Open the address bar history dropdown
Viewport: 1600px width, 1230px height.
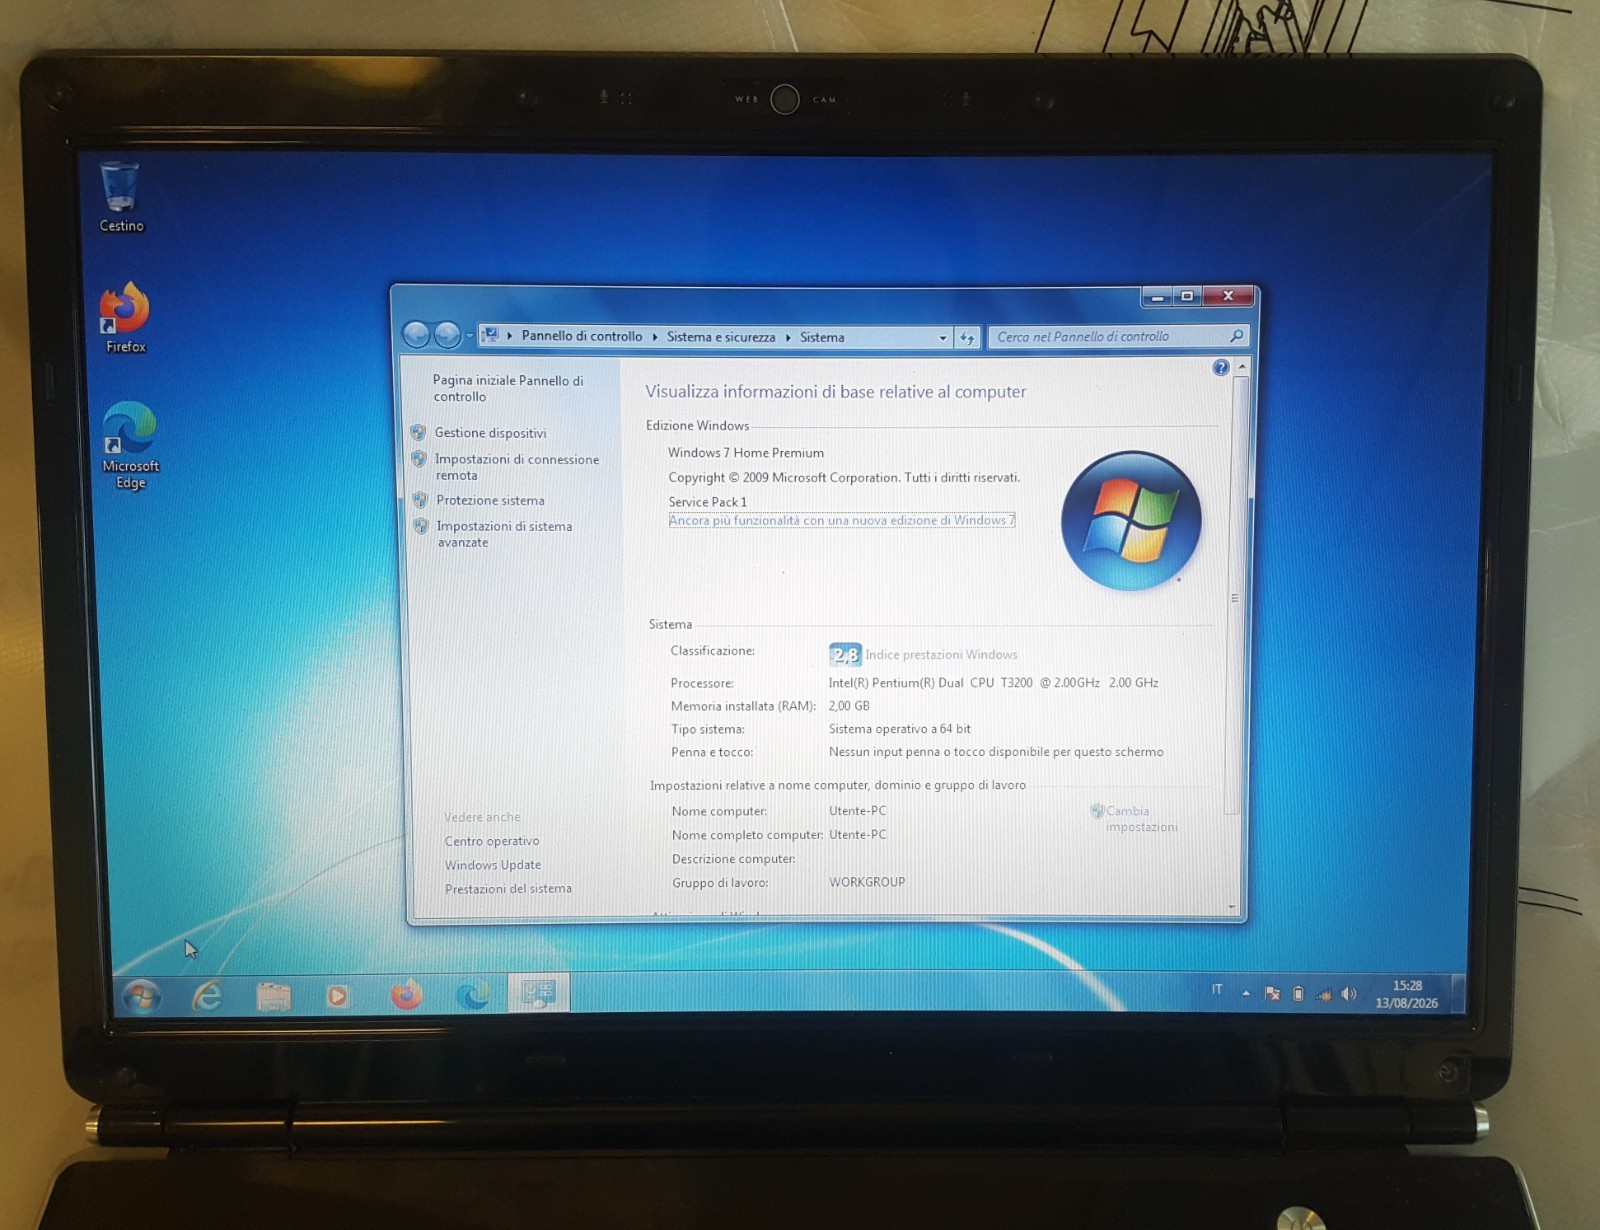[942, 338]
